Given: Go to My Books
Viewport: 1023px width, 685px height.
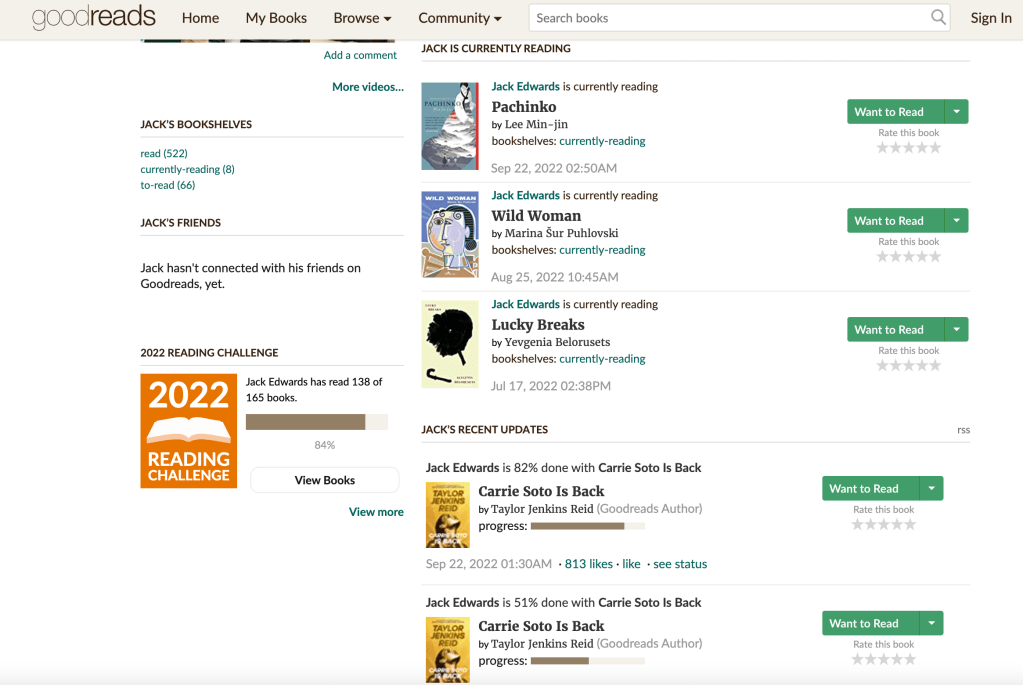Looking at the screenshot, I should point(276,18).
